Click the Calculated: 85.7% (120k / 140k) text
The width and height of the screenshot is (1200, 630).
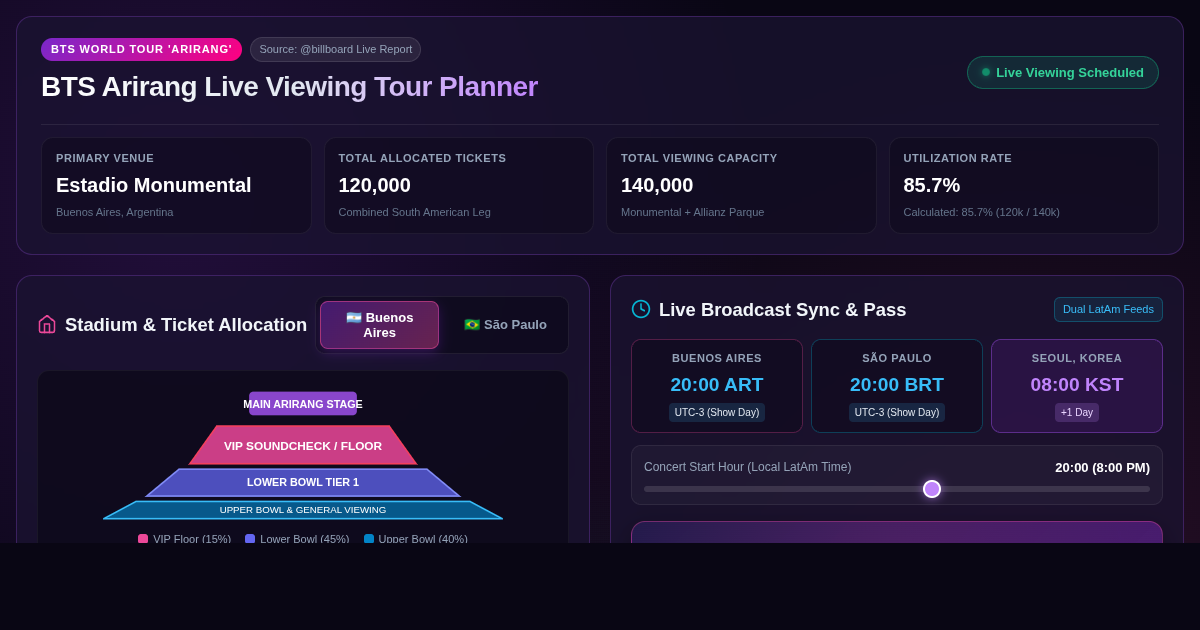[x=982, y=212]
